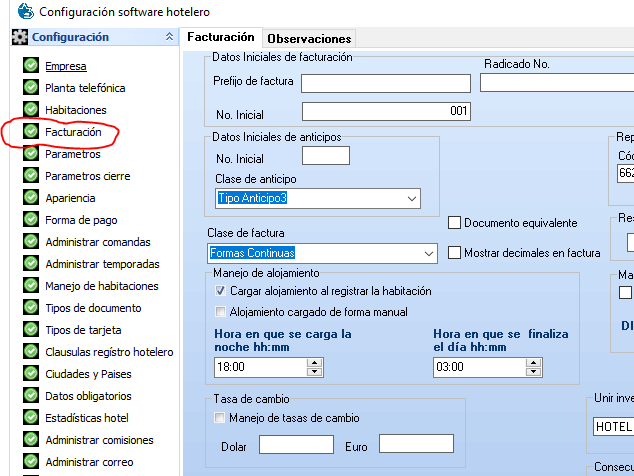Viewport: 634px width, 476px height.
Task: Click the green icon next to Planta telefónica
Action: point(31,88)
